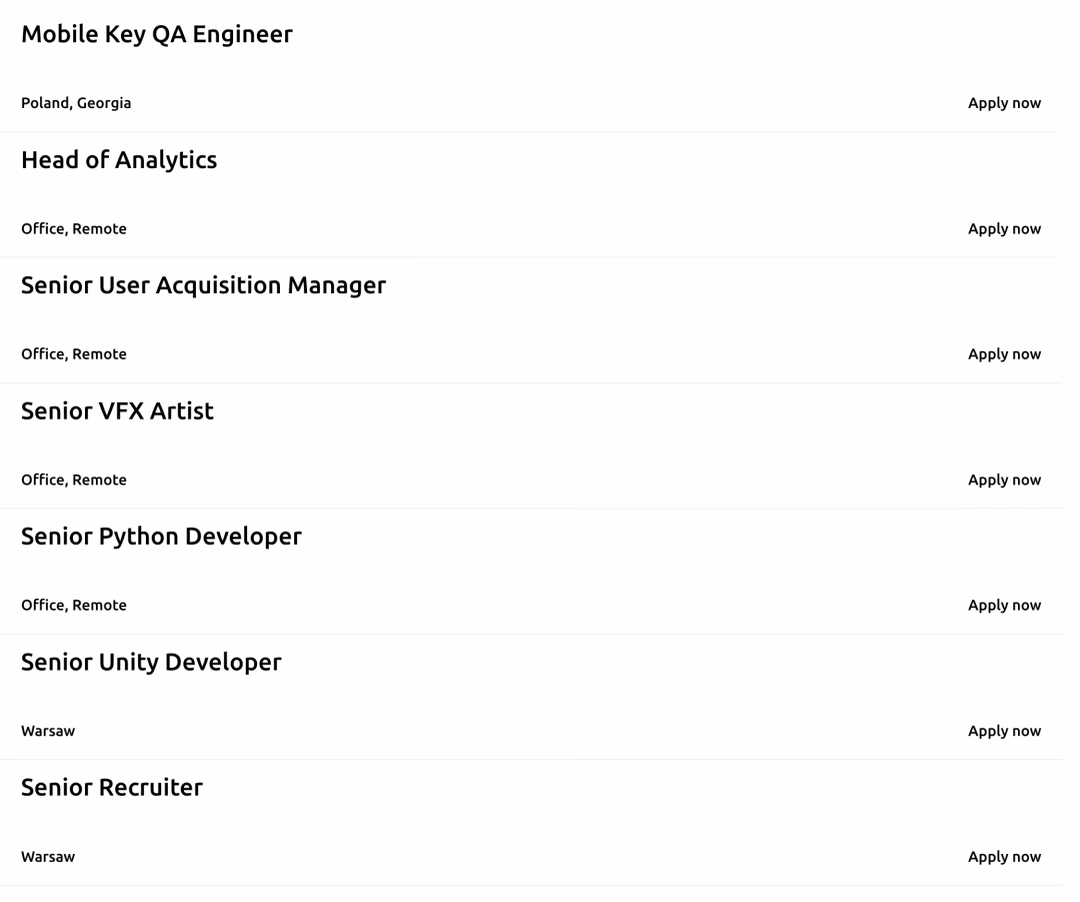Click Office, Remote under Senior VFX Artist

(74, 481)
